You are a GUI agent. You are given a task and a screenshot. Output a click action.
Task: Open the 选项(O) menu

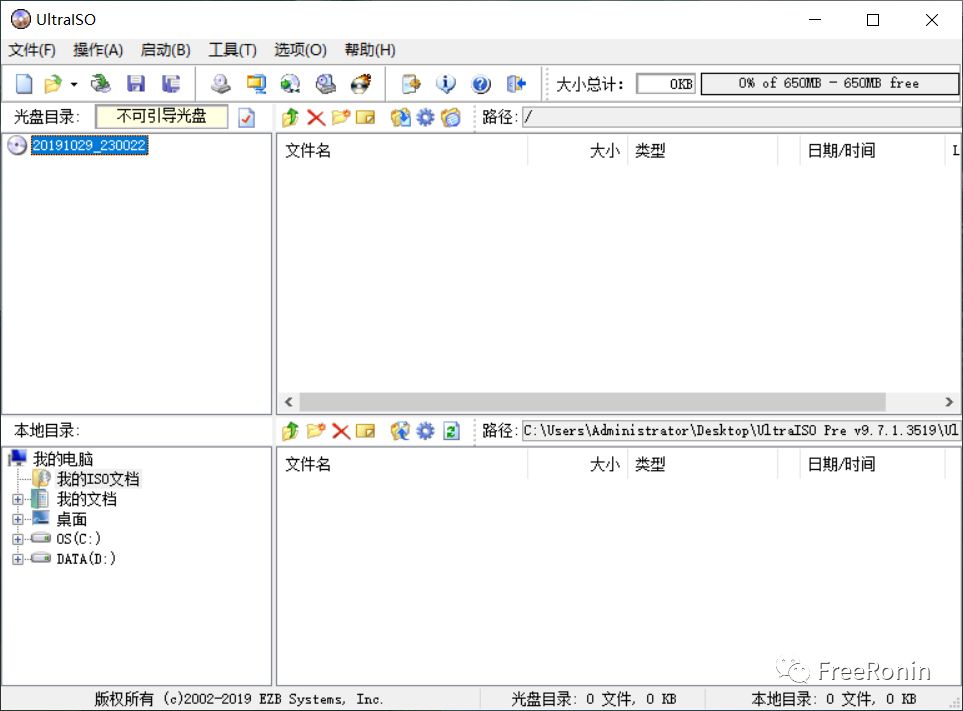pyautogui.click(x=300, y=50)
